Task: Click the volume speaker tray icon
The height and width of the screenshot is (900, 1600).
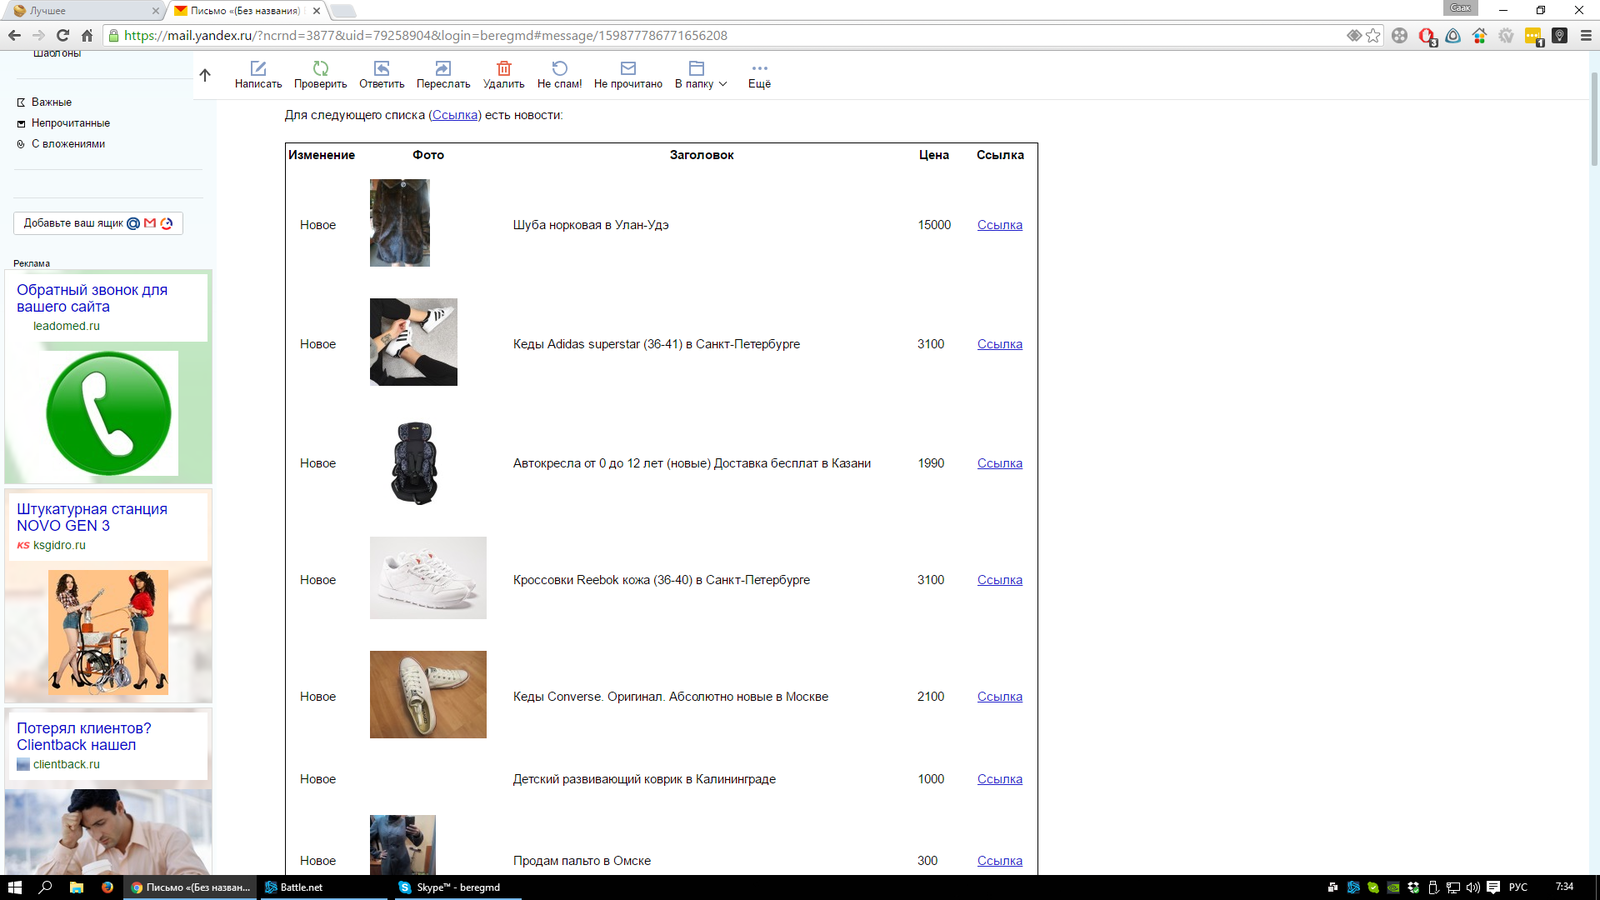Action: click(x=1473, y=887)
